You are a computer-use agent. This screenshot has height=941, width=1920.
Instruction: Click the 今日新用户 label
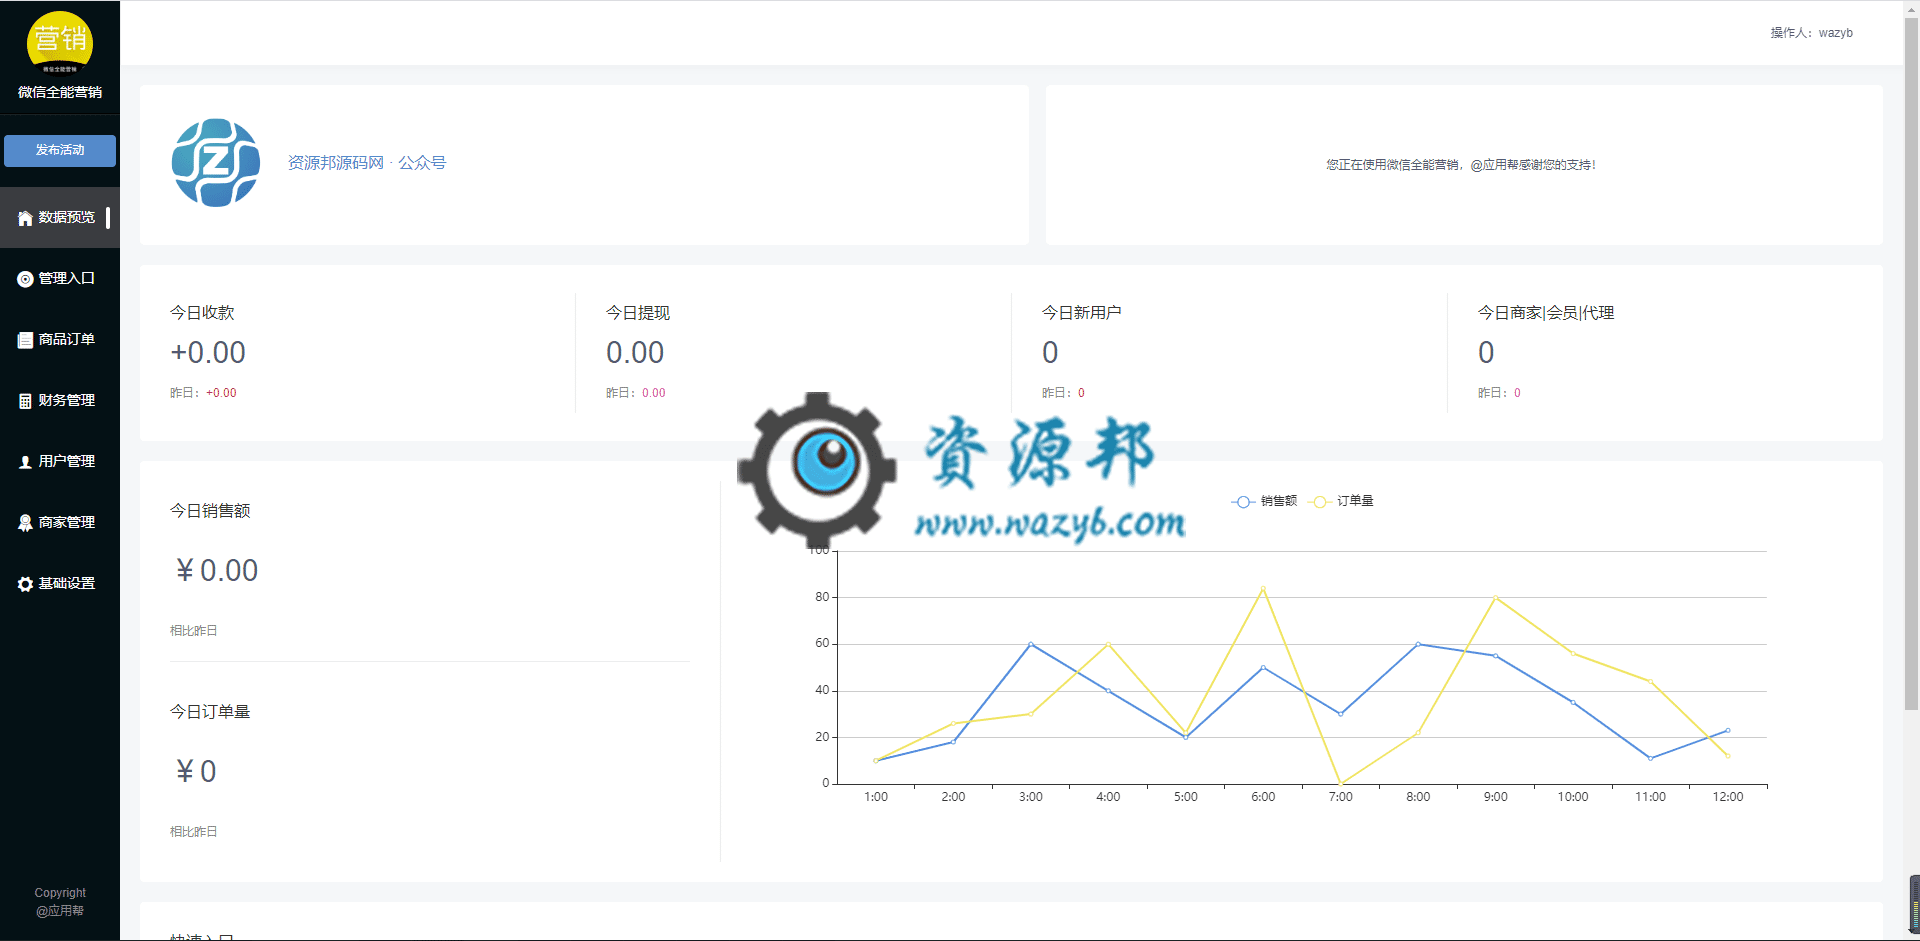pos(1082,313)
